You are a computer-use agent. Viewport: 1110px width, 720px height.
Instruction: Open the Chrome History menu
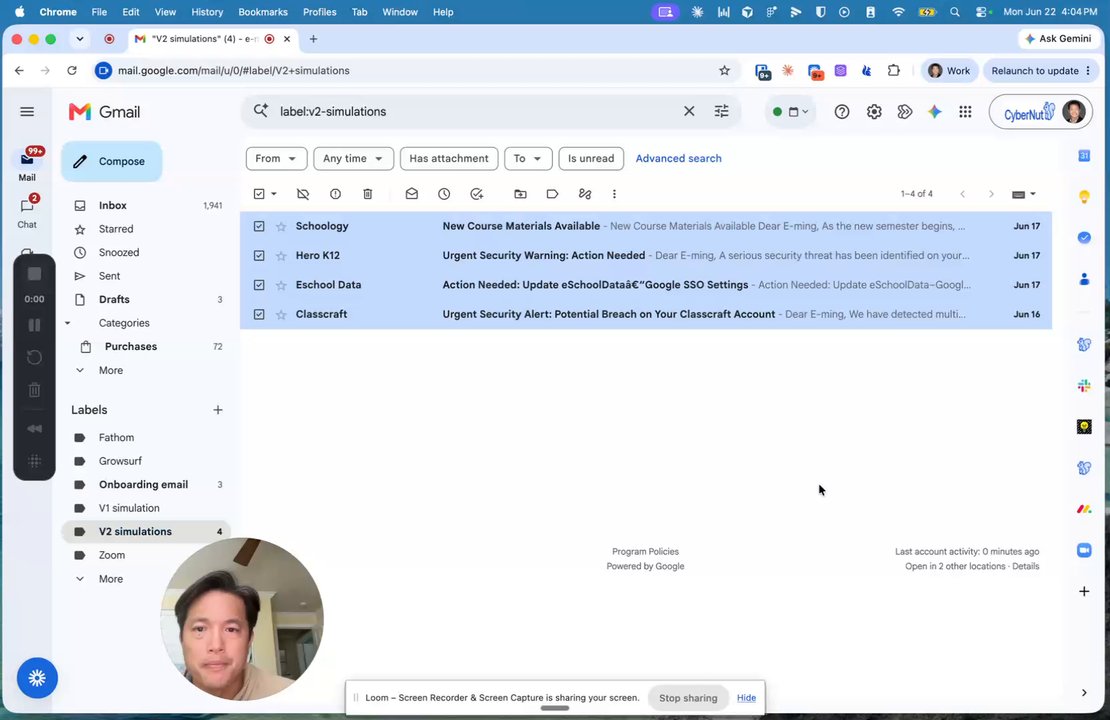pyautogui.click(x=207, y=12)
